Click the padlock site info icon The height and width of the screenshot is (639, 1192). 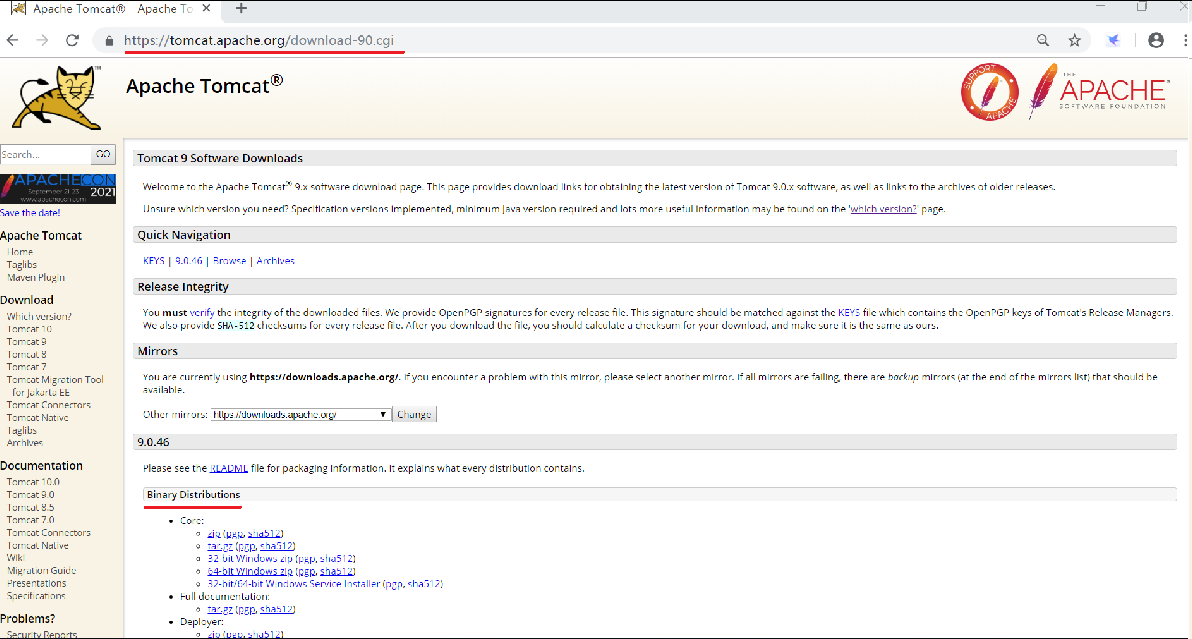(109, 41)
